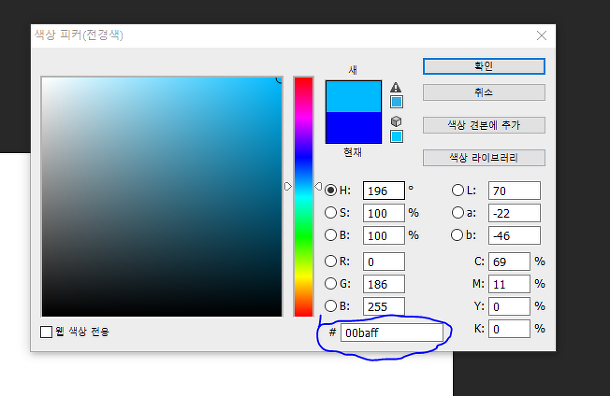Click the C field showing 69
This screenshot has width=610, height=396.
pyautogui.click(x=509, y=261)
